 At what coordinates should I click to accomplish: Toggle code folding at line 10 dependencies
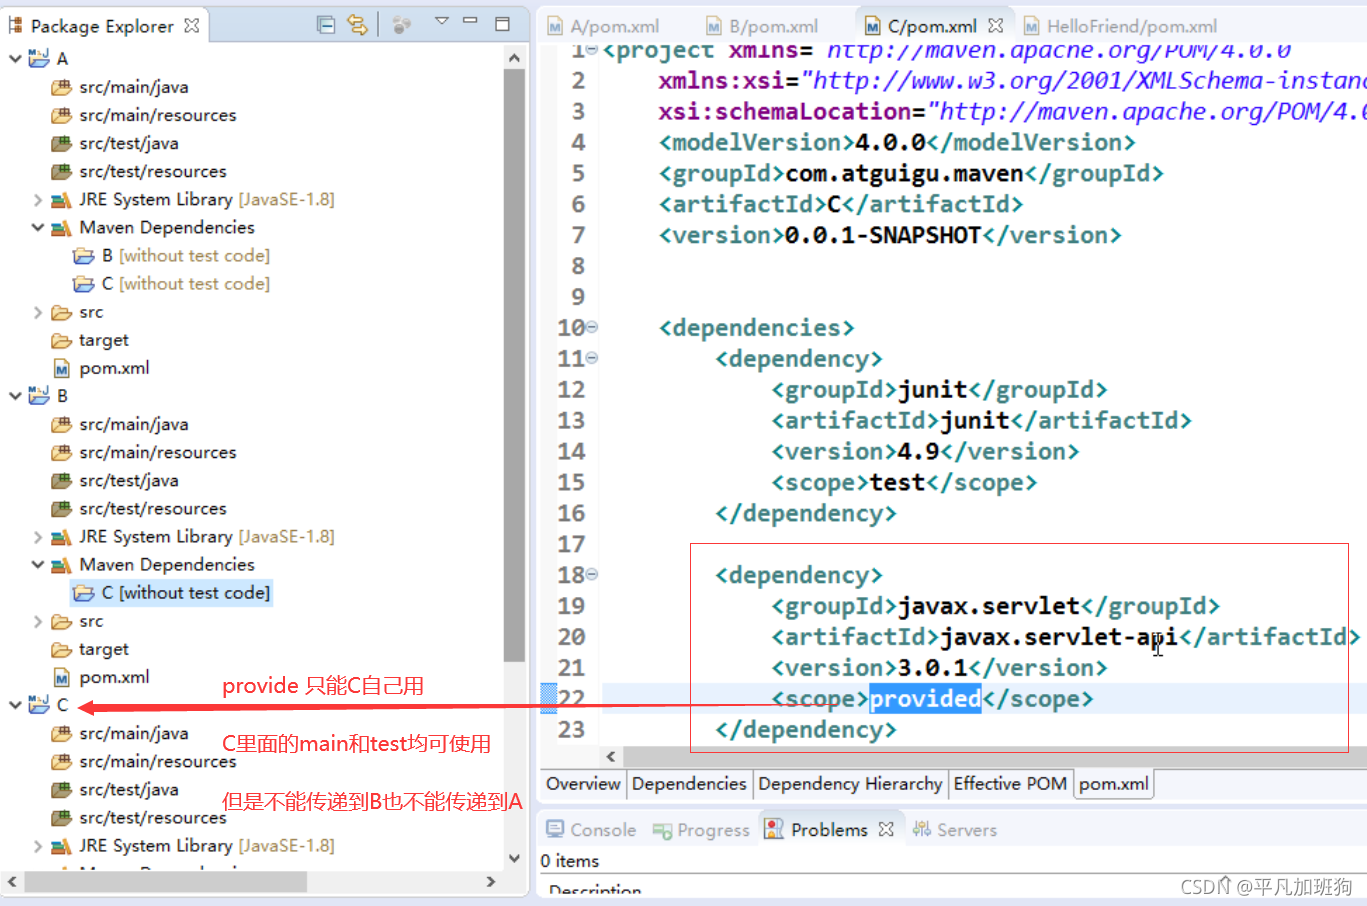tap(592, 327)
